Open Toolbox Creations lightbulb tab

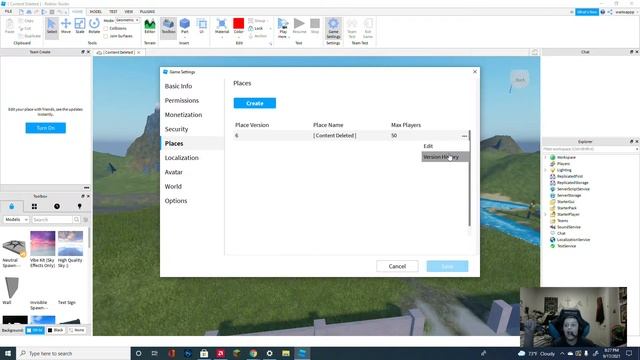(80, 206)
